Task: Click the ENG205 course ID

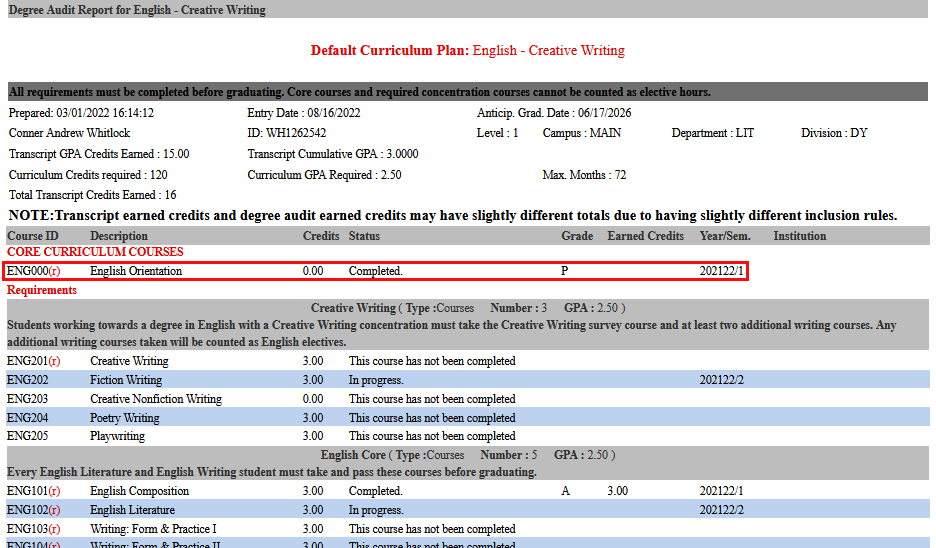Action: pyautogui.click(x=27, y=436)
